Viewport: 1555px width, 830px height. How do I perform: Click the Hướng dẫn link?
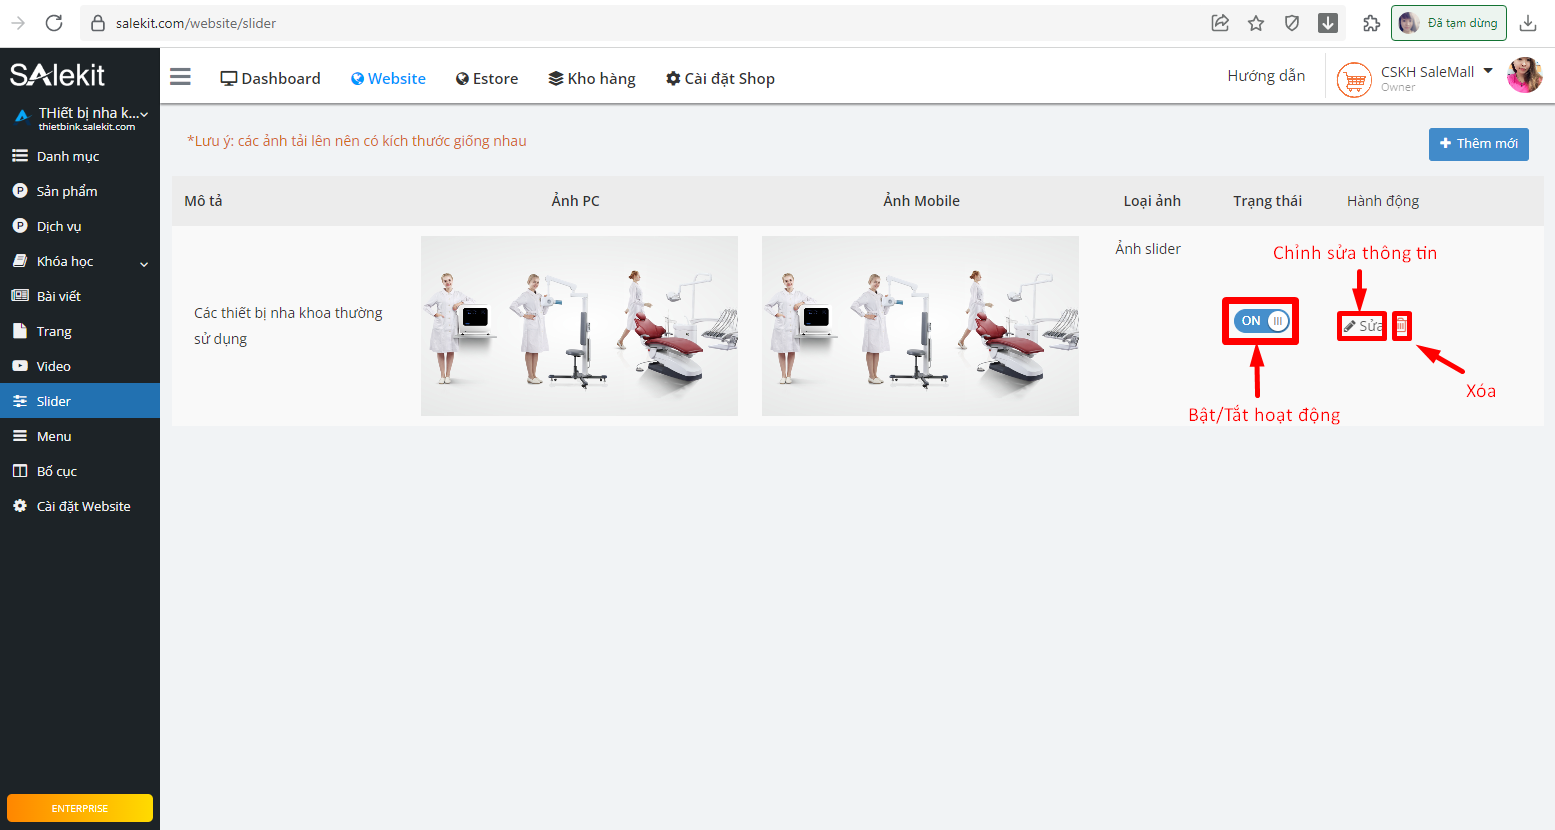click(1266, 76)
